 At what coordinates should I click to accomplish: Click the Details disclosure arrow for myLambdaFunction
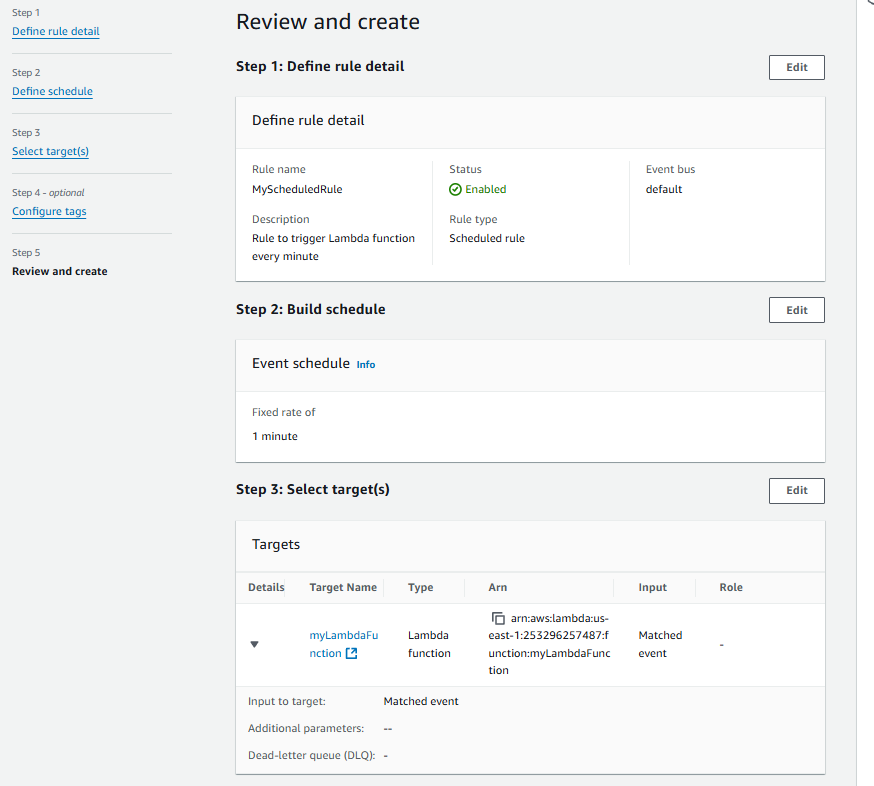coord(254,644)
